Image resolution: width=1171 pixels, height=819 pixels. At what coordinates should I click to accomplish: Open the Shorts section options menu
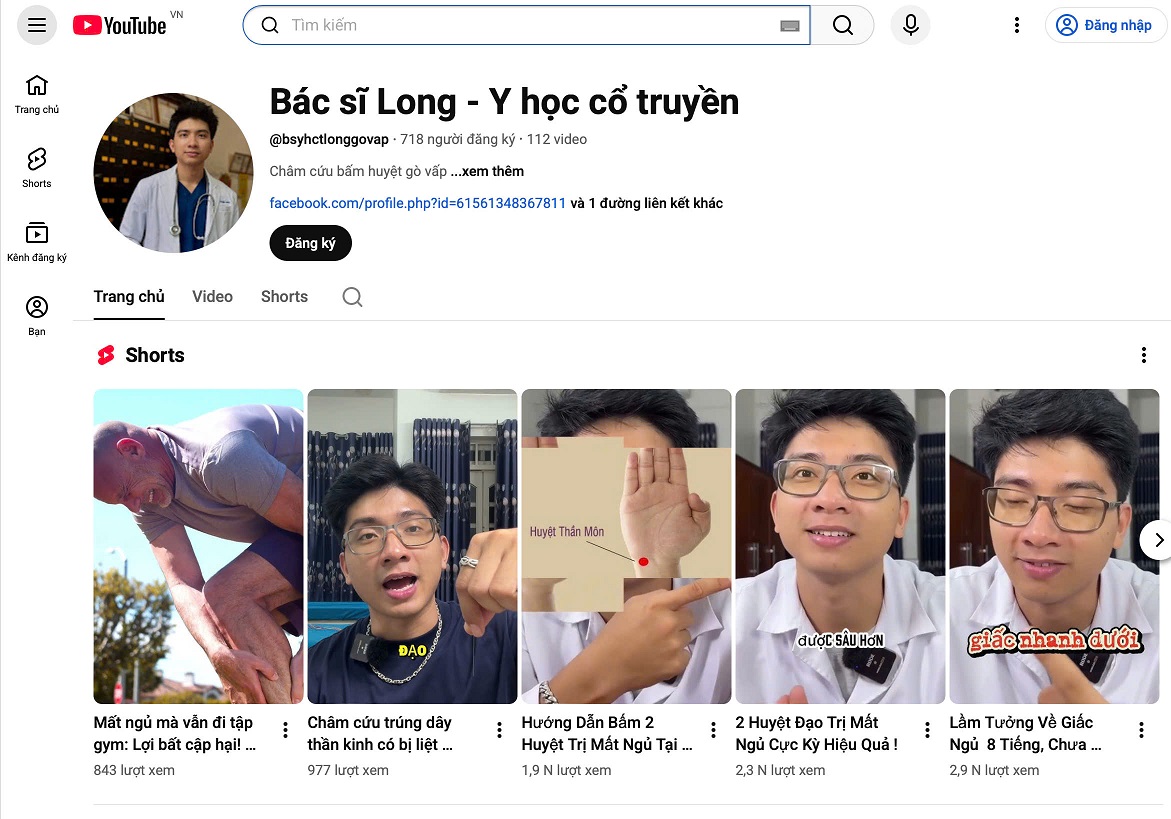click(1144, 355)
